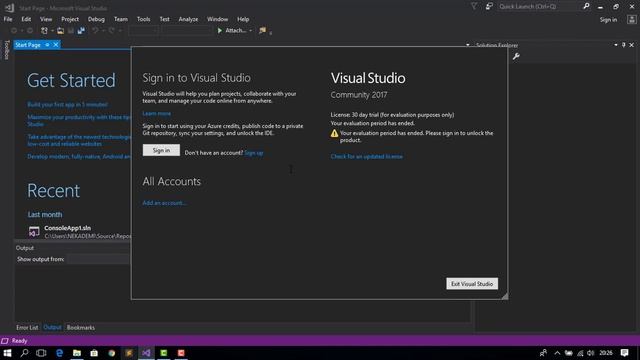This screenshot has width=640, height=360.
Task: Click the account avatar icon
Action: [631, 19]
